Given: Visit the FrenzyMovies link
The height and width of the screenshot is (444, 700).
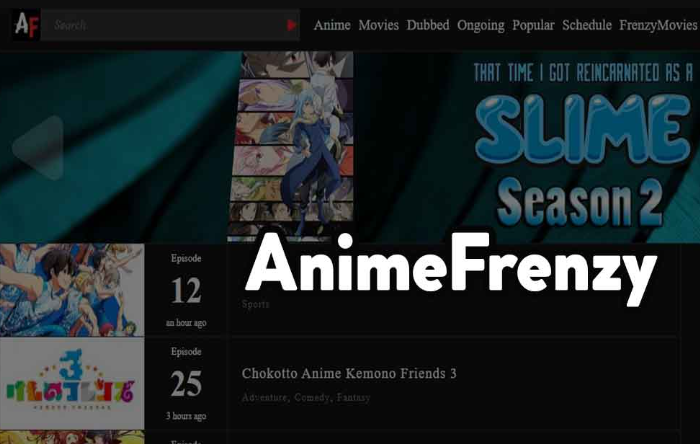Looking at the screenshot, I should 658,25.
